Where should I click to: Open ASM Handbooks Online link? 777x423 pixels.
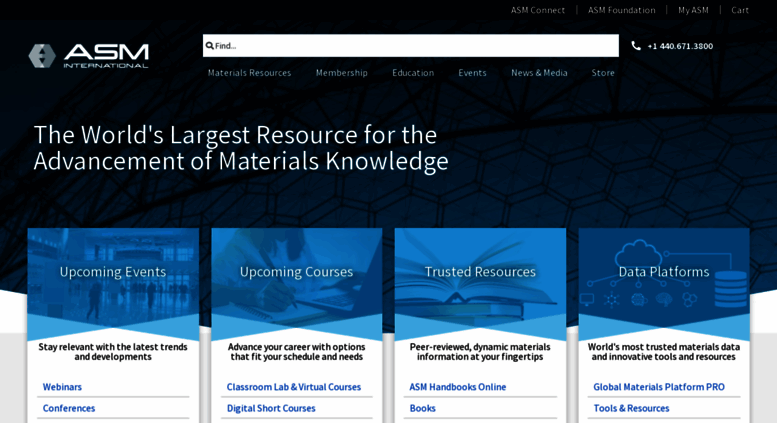[x=457, y=387]
